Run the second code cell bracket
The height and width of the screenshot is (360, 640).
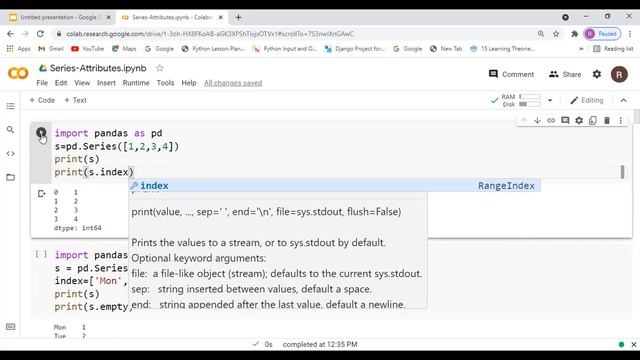coord(41,254)
